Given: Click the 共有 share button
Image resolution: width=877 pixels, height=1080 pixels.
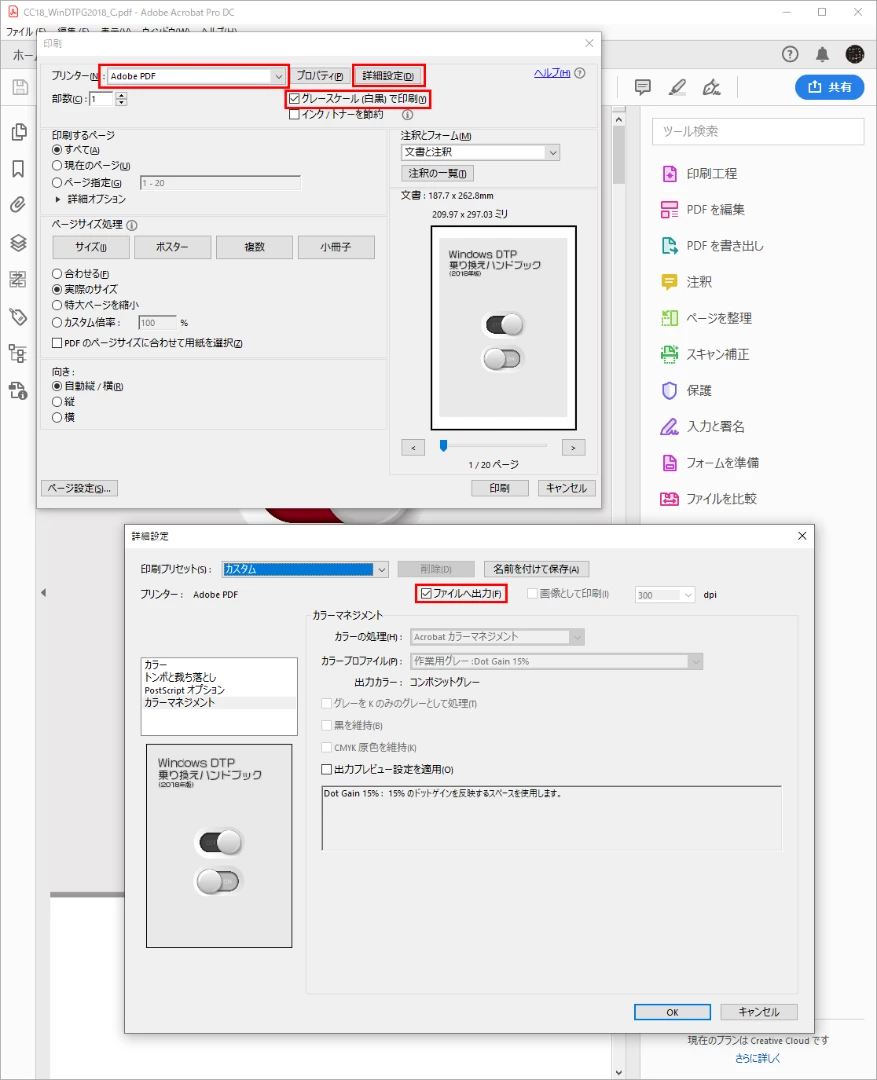Looking at the screenshot, I should pos(829,87).
